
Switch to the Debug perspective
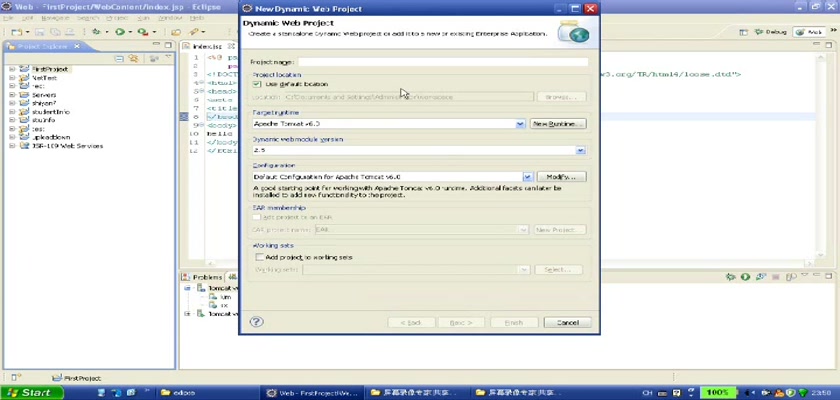click(772, 32)
